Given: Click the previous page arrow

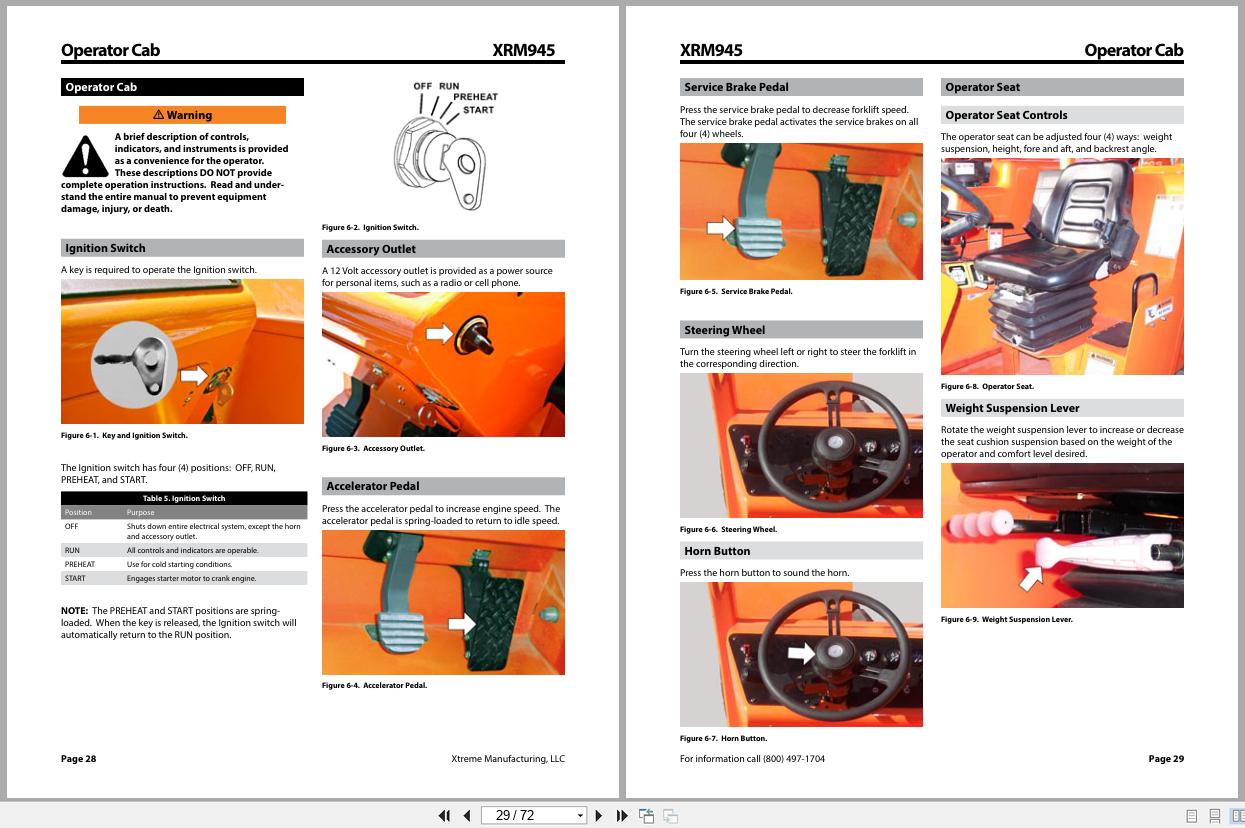Looking at the screenshot, I should [466, 816].
